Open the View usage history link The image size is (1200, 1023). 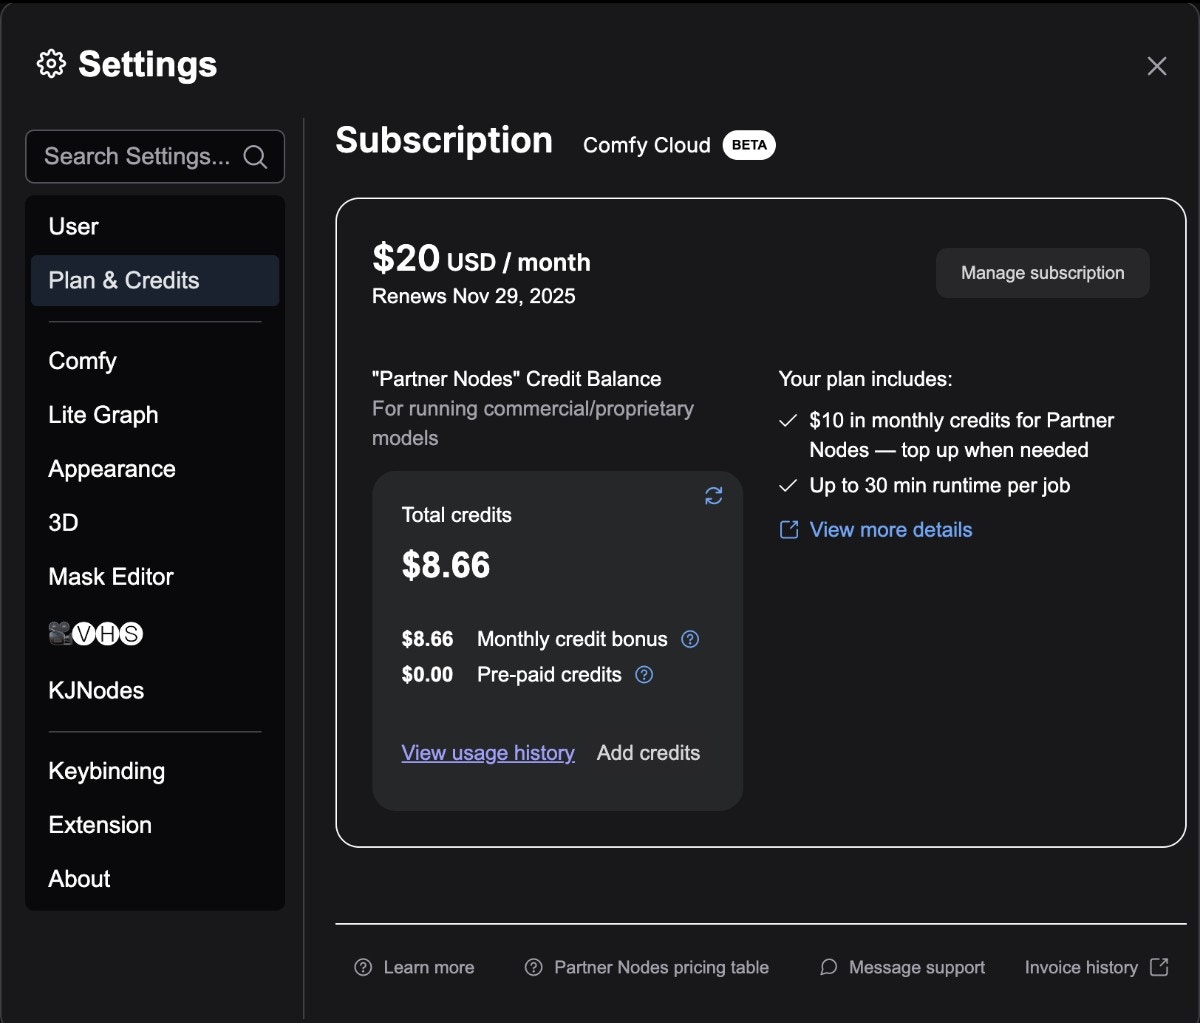[x=488, y=752]
